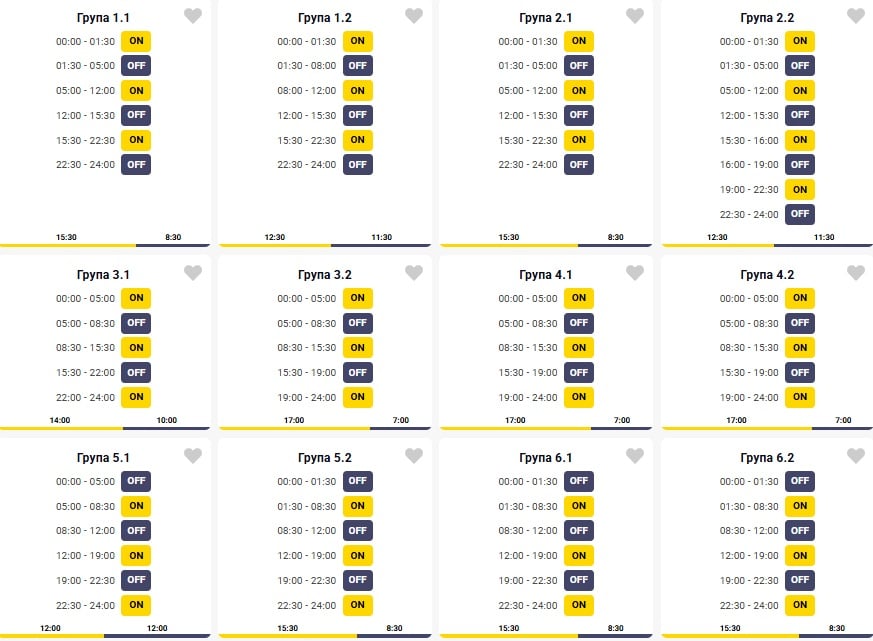Viewport: 873px width, 641px height.
Task: Open the Група 4.2 title
Action: tap(767, 275)
